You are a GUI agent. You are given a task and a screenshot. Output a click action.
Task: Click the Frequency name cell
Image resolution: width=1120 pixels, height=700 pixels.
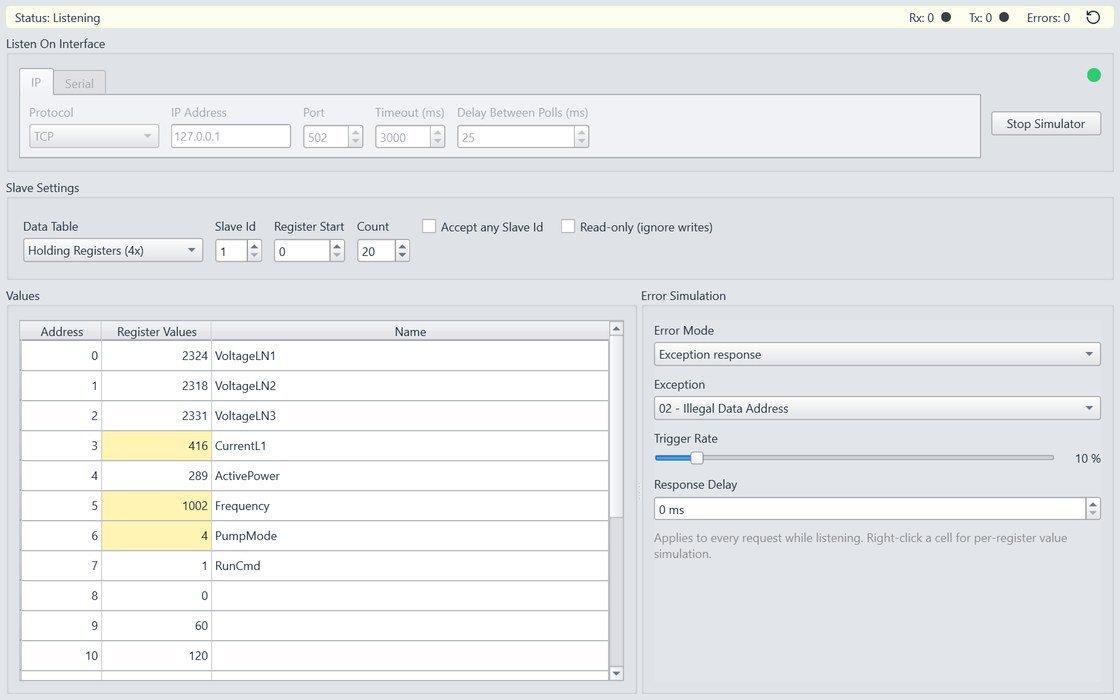(x=410, y=506)
